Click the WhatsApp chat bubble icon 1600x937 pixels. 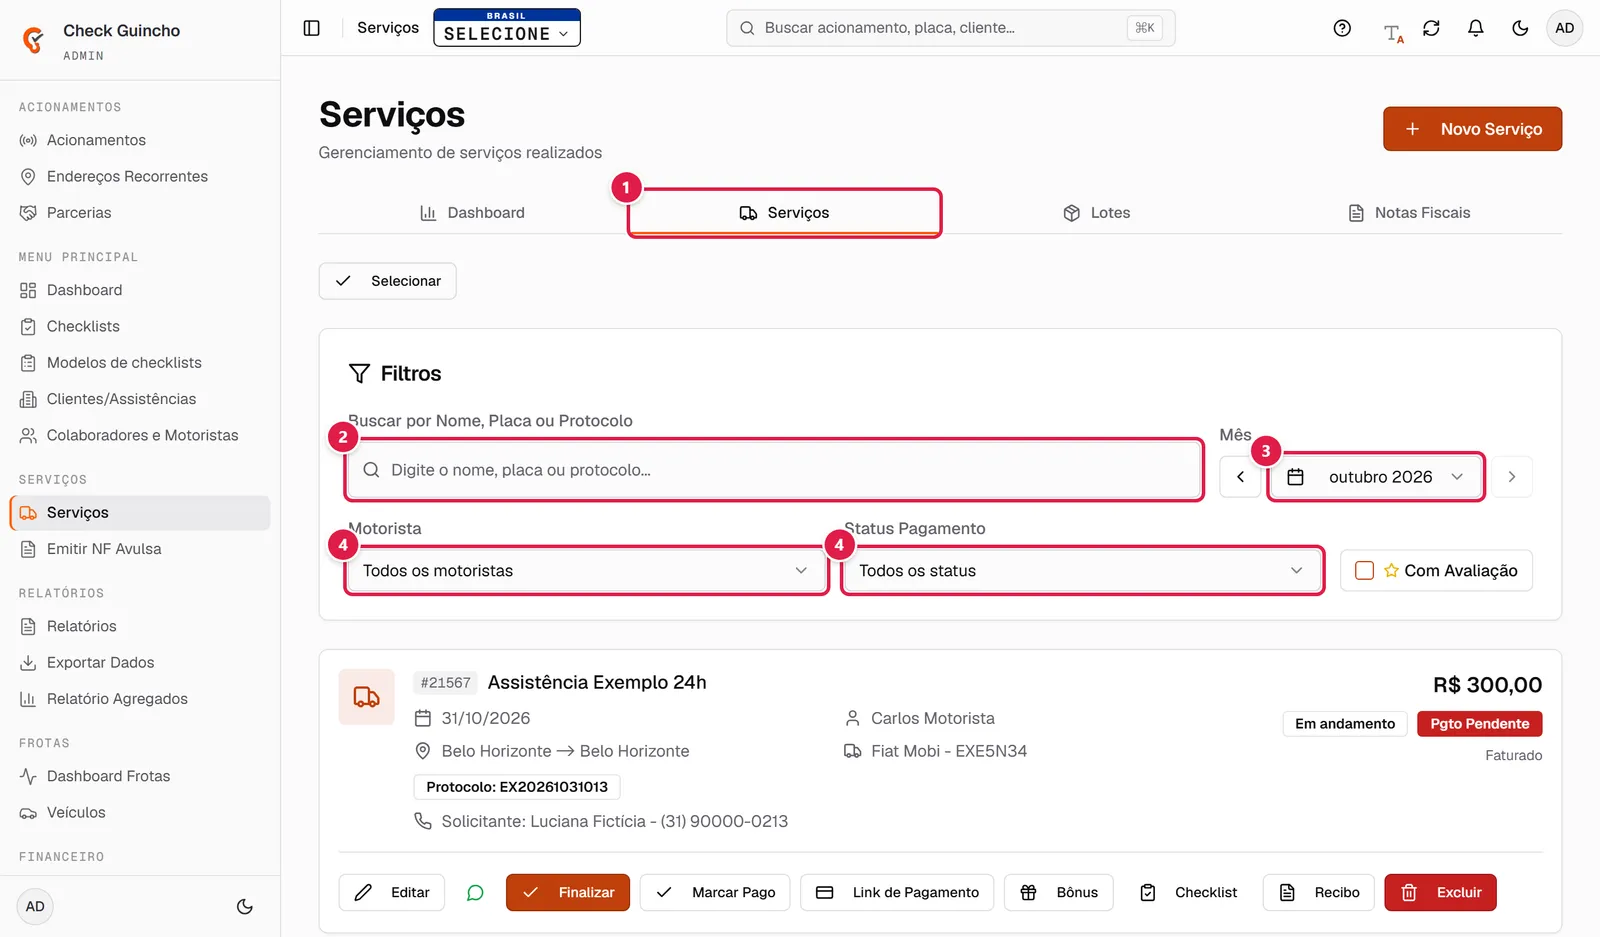coord(475,892)
